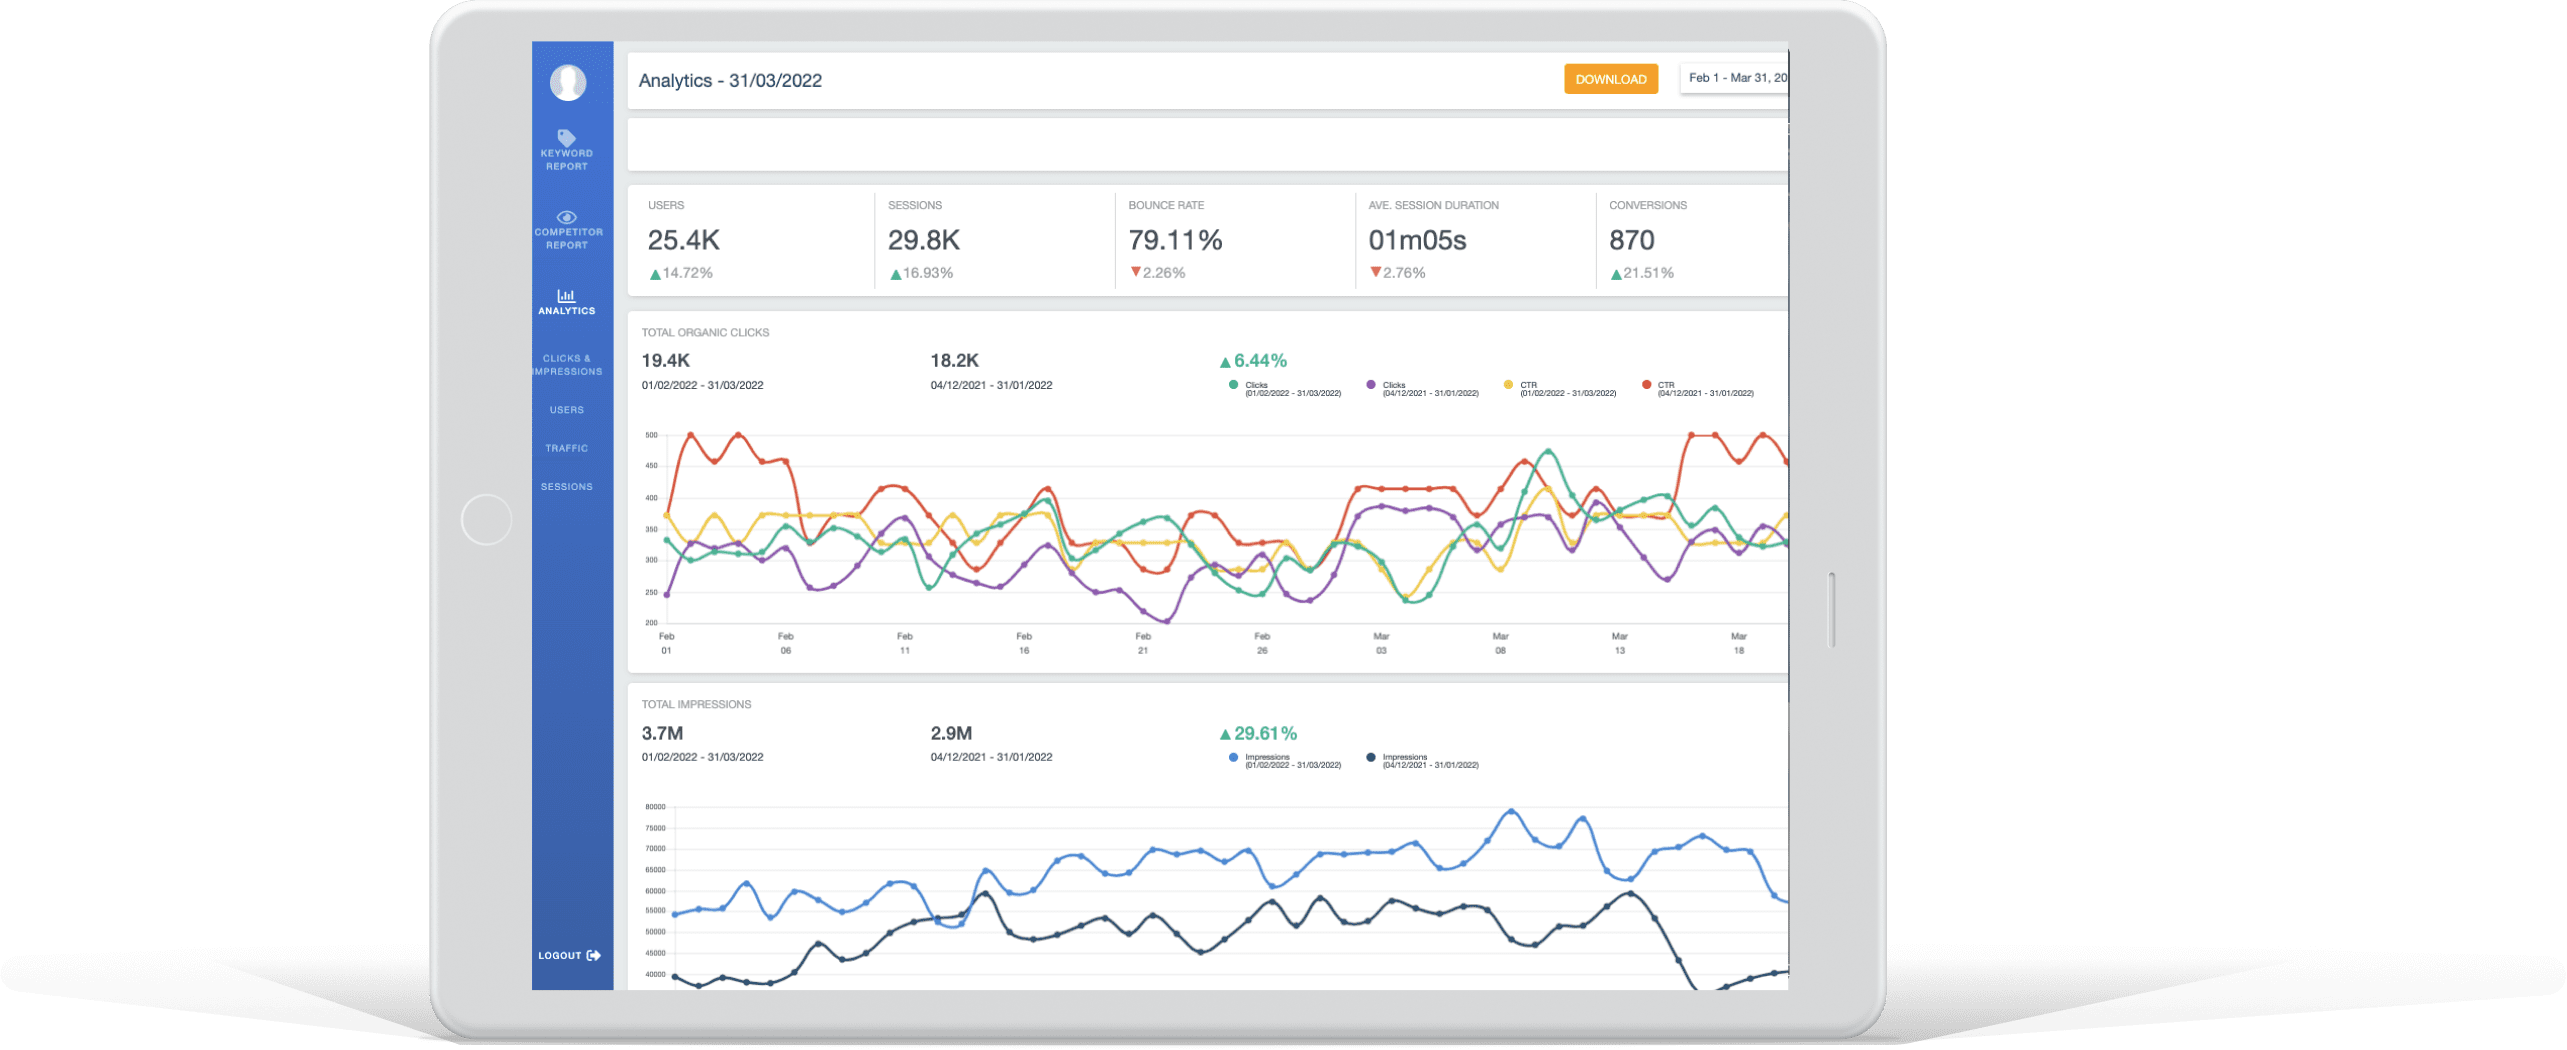
Task: Toggle purple Clicks 04/12/2021 legend series
Action: (1421, 389)
